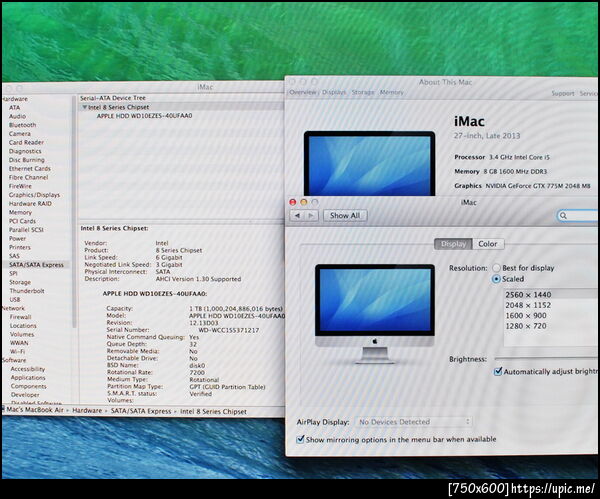The width and height of the screenshot is (600, 499).
Task: Select the Scaled resolution radio button
Action: [496, 279]
